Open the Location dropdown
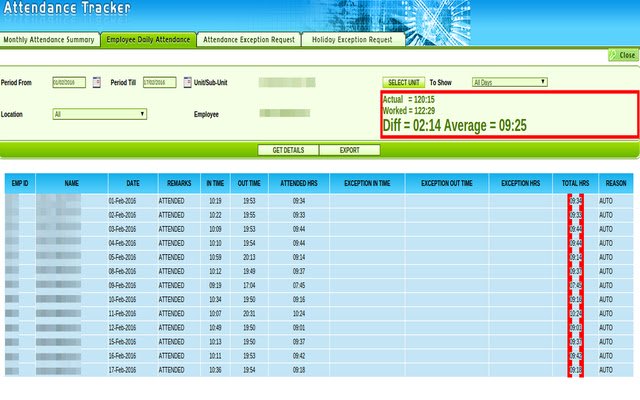Viewport: 640px width, 400px height. click(x=100, y=114)
